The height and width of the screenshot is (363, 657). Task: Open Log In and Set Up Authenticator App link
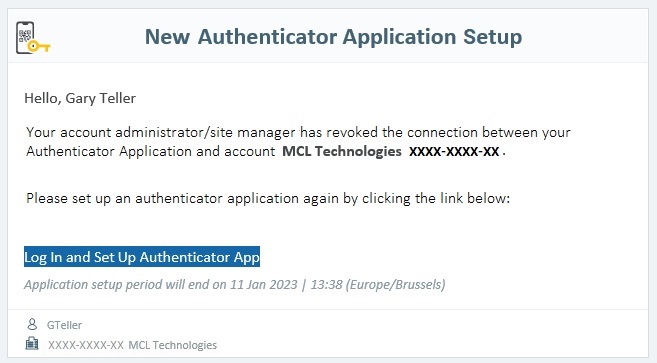pyautogui.click(x=142, y=257)
